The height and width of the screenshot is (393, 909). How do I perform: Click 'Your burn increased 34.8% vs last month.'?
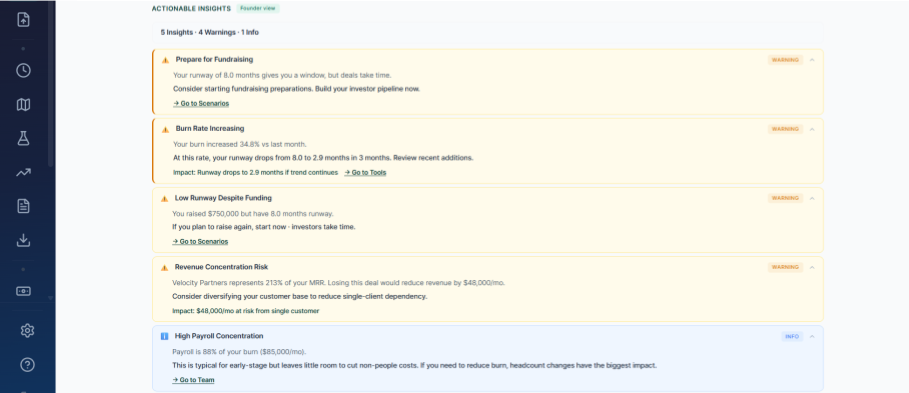240,144
